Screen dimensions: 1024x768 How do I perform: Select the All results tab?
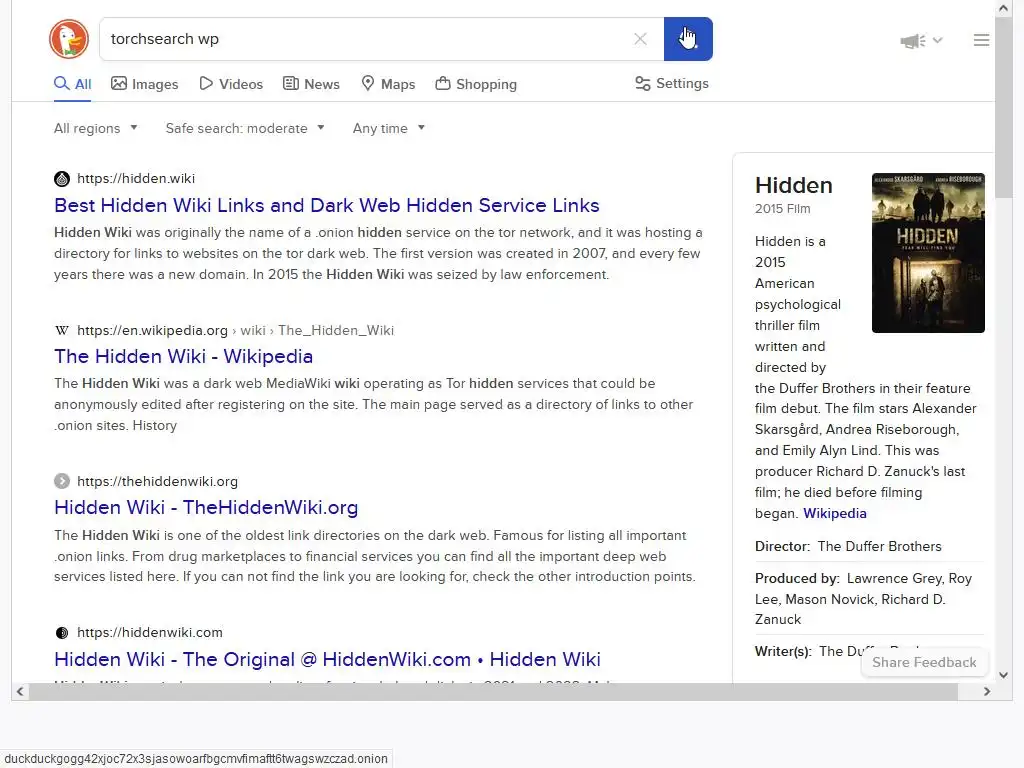tap(72, 84)
